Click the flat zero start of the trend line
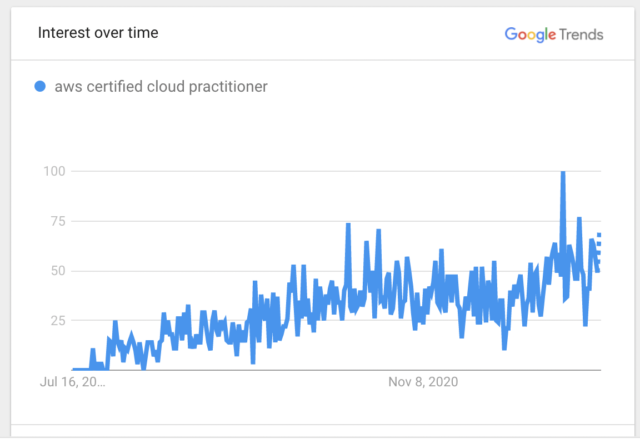This screenshot has height=443, width=640. (80, 370)
